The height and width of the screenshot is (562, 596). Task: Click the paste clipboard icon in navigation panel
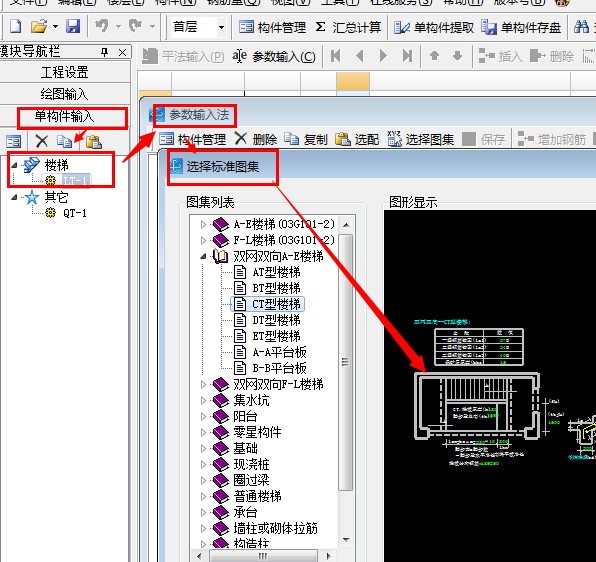[94, 141]
